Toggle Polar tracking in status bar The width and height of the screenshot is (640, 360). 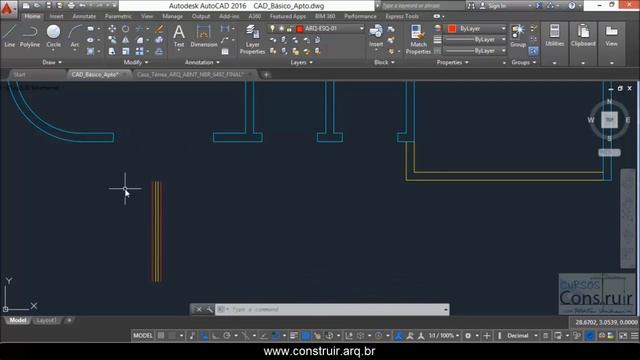click(227, 336)
